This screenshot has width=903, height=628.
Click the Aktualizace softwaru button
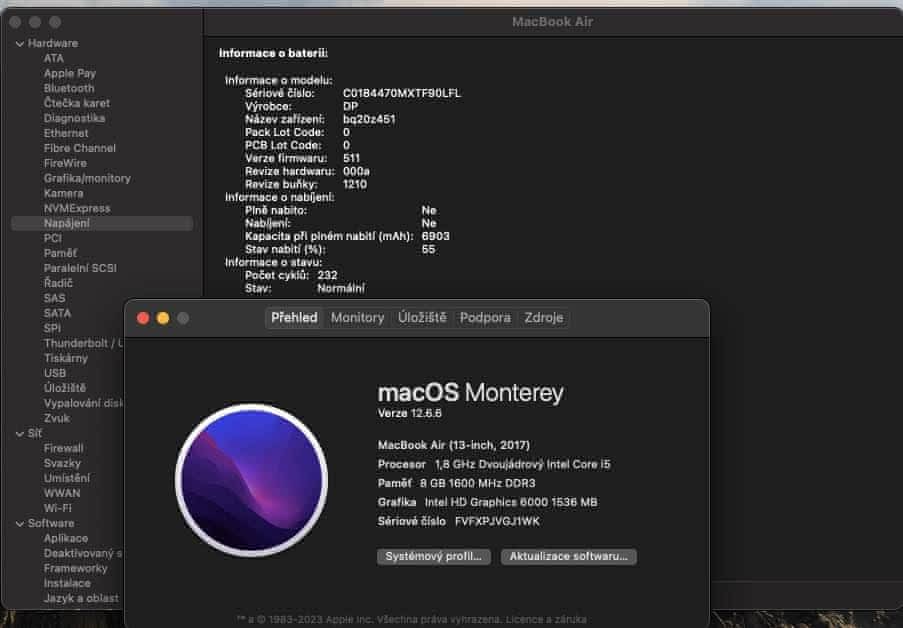pyautogui.click(x=568, y=557)
